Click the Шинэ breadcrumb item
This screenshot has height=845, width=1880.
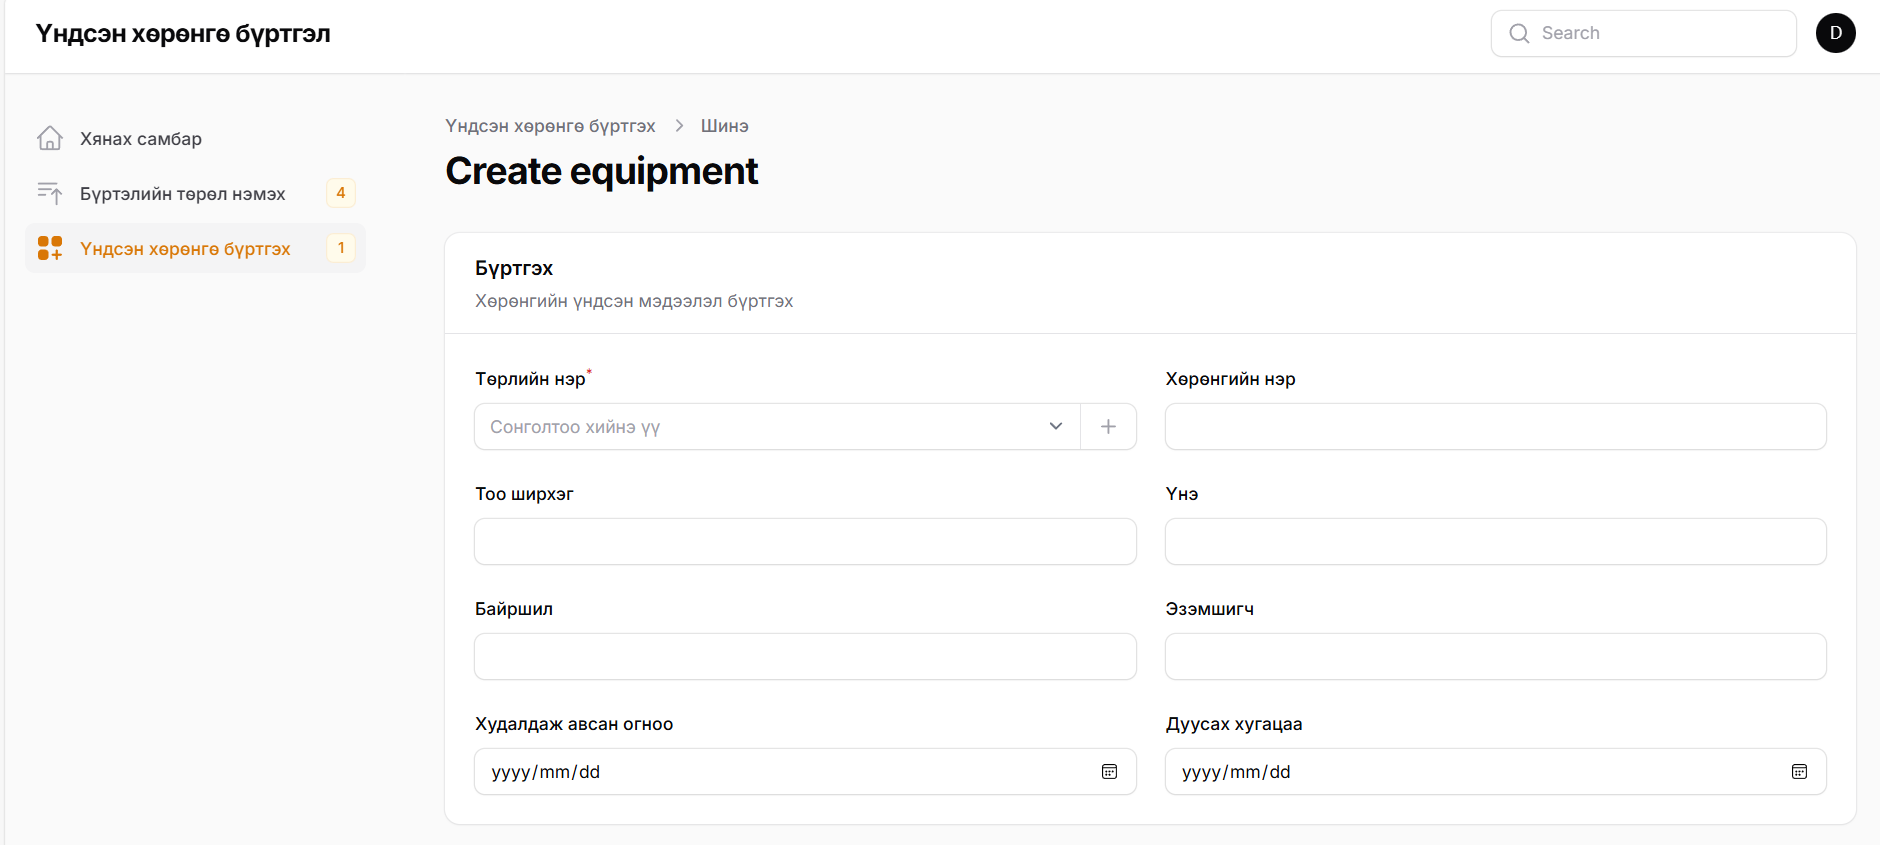click(x=724, y=126)
